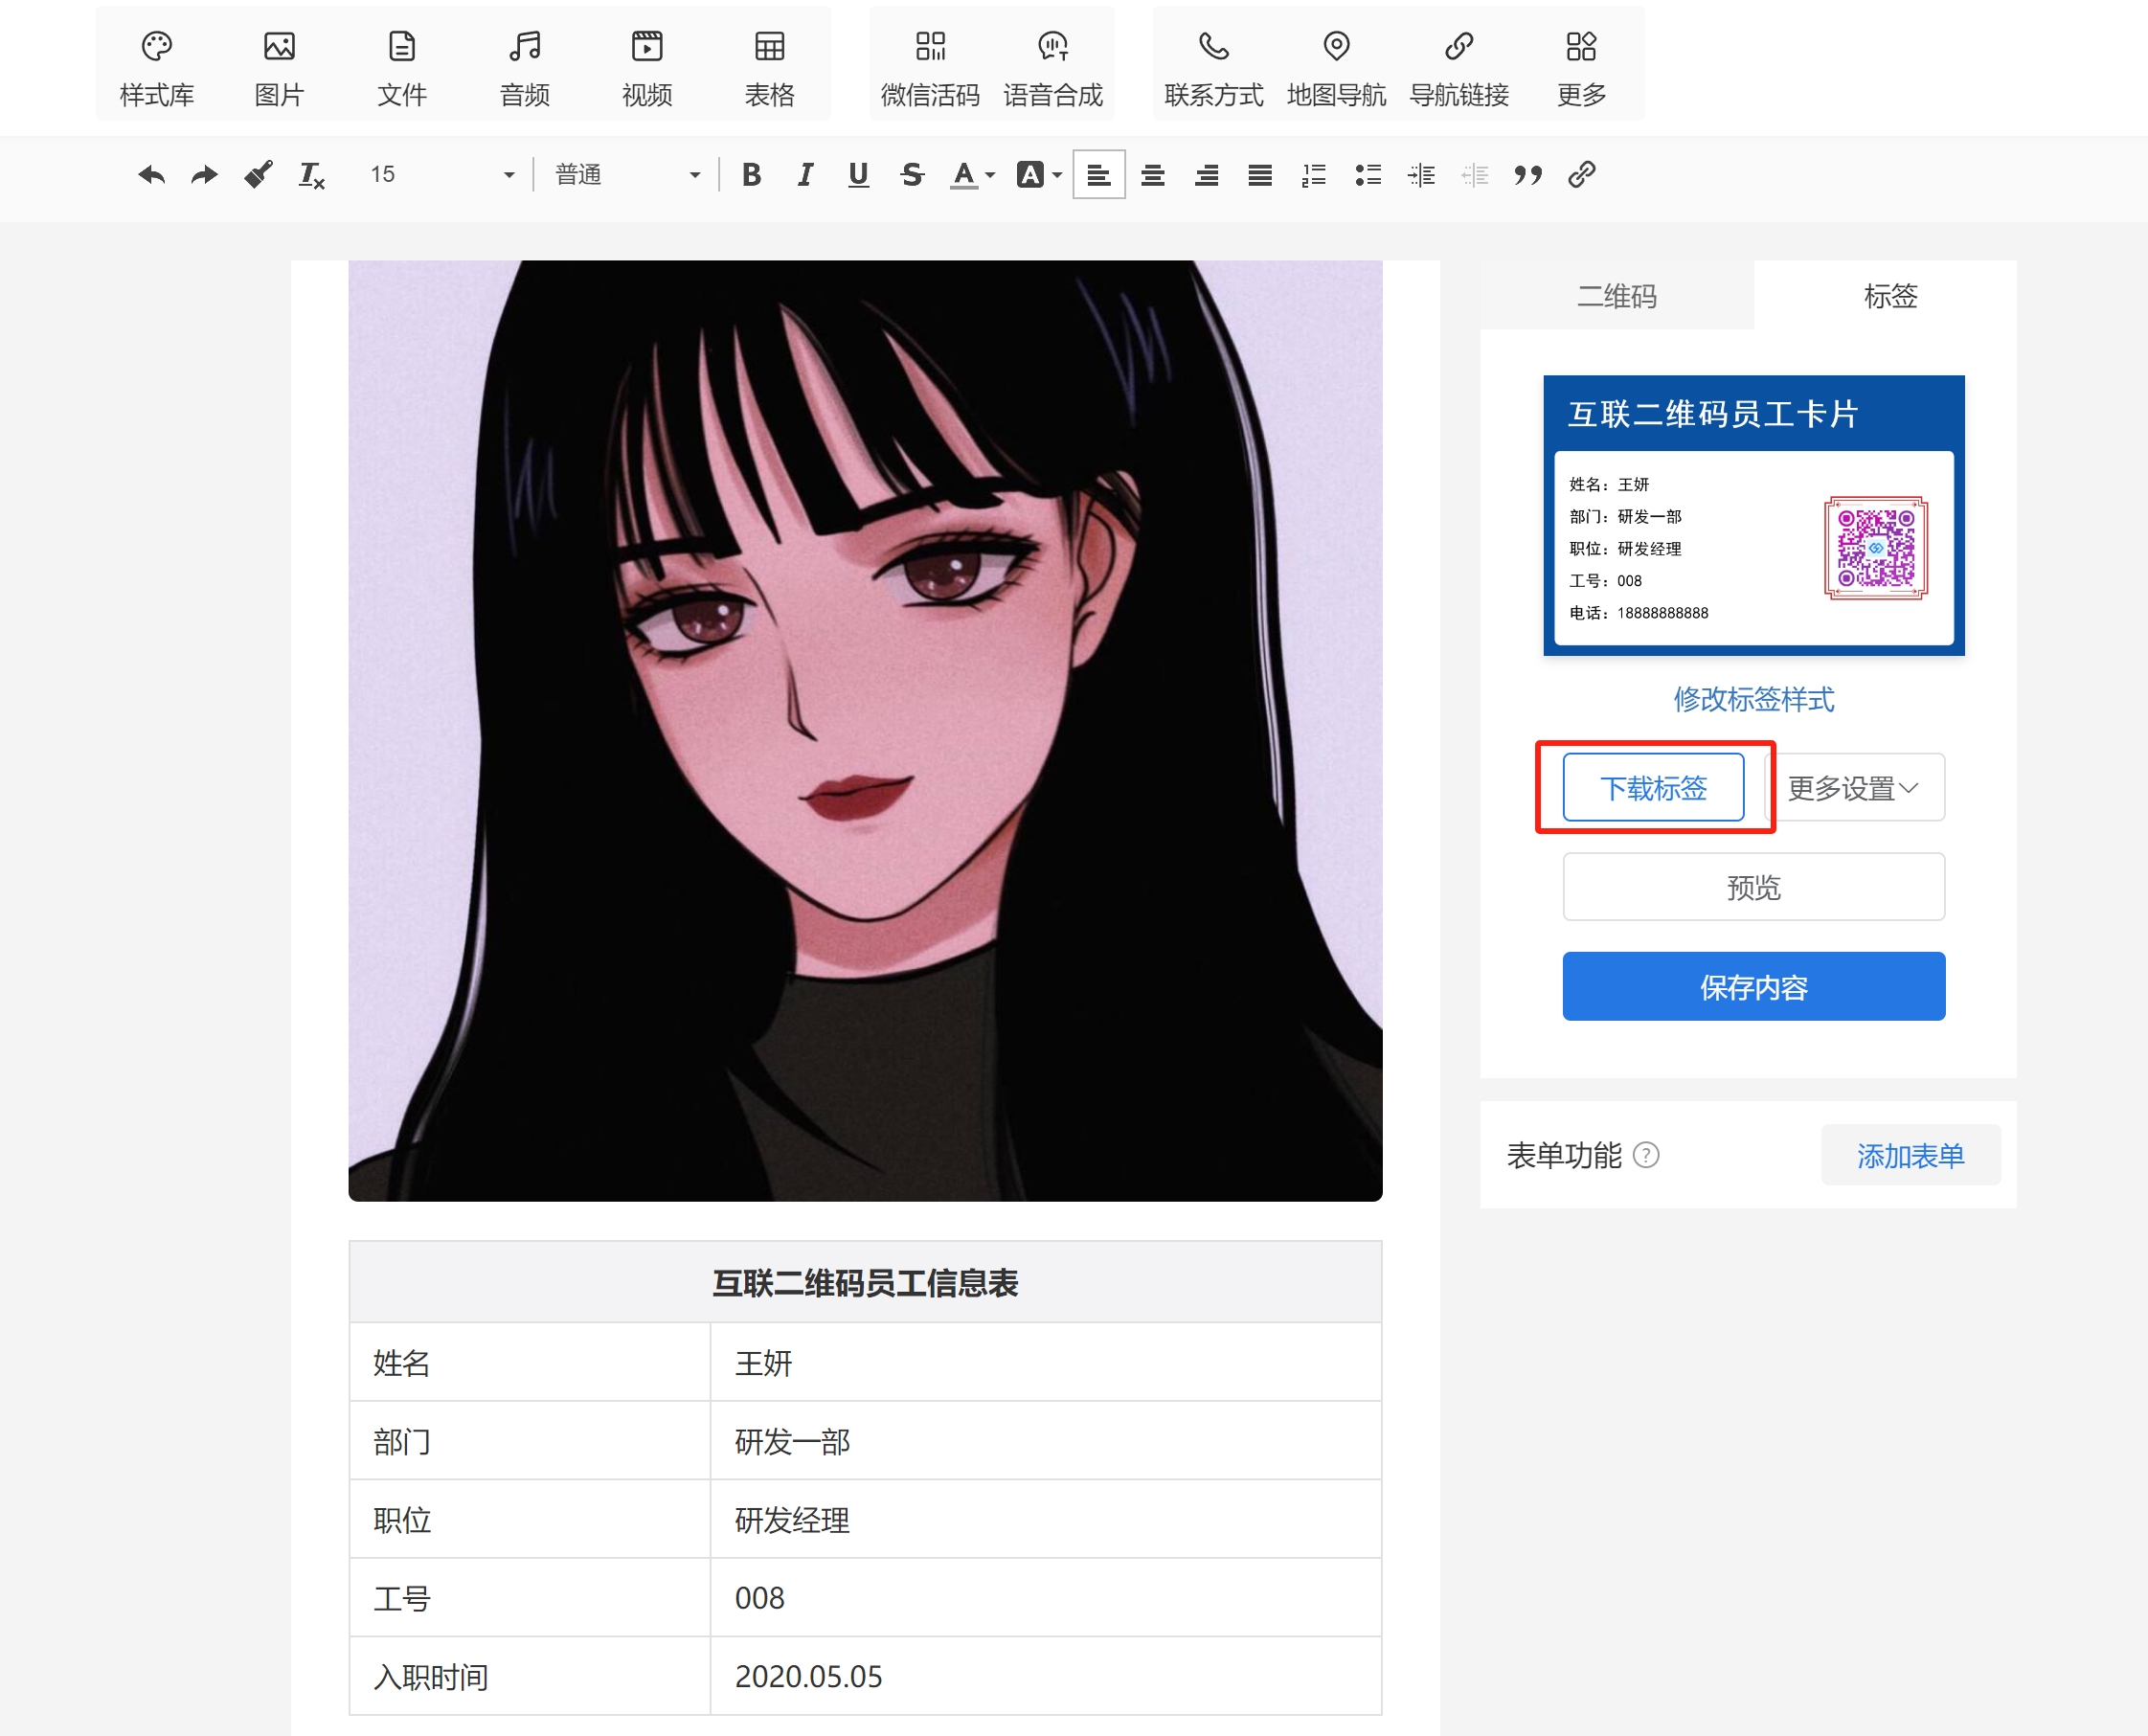Select the employee portrait image
2148x1736 pixels.
point(865,730)
